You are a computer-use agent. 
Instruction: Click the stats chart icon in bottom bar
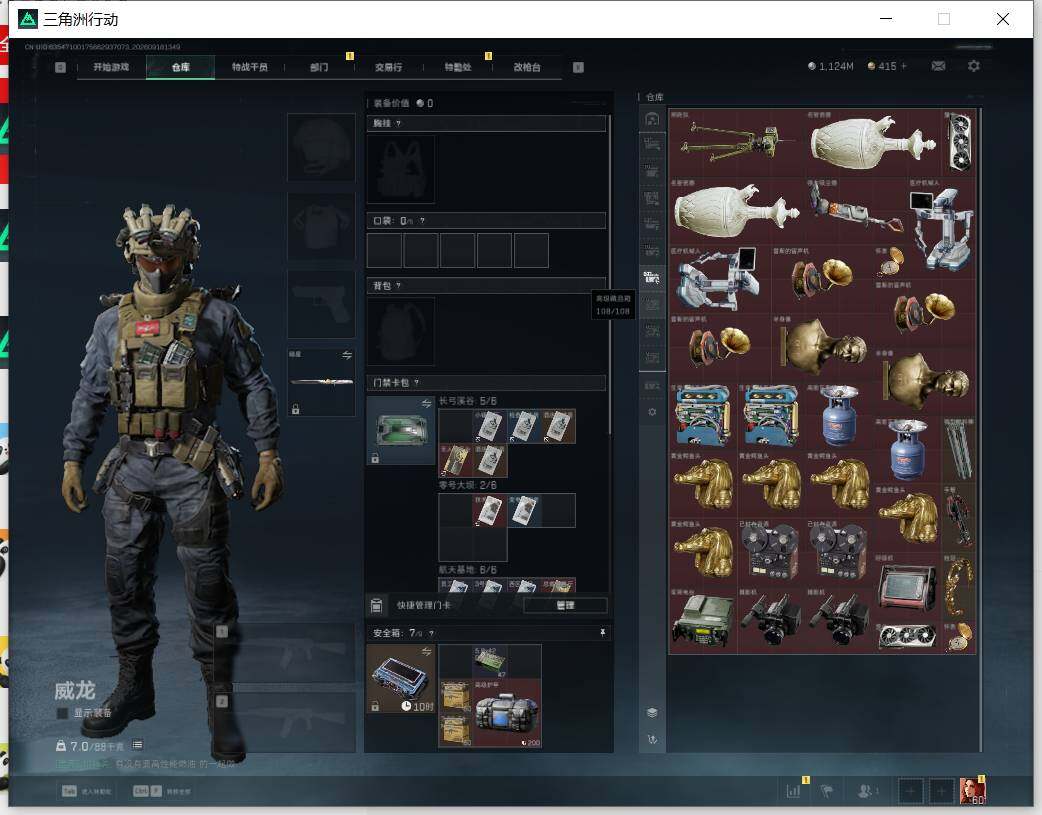(x=793, y=791)
